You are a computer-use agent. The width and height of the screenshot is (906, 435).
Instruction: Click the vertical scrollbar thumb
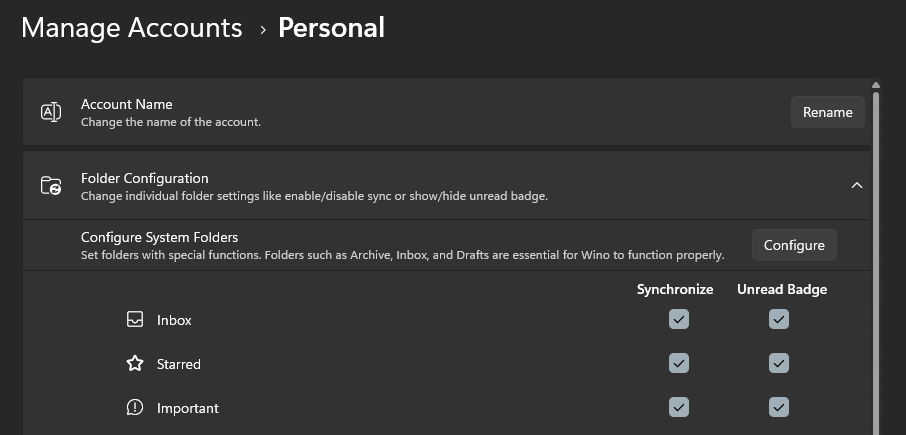coord(875,263)
